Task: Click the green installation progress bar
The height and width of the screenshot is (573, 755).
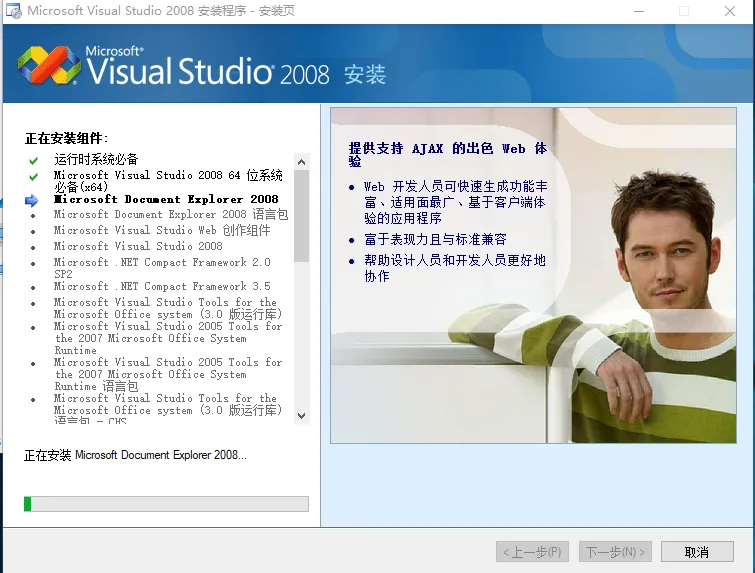Action: click(166, 504)
